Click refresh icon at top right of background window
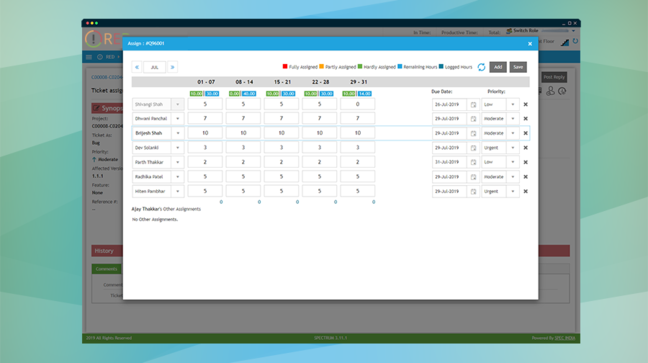The image size is (648, 363). 575,41
